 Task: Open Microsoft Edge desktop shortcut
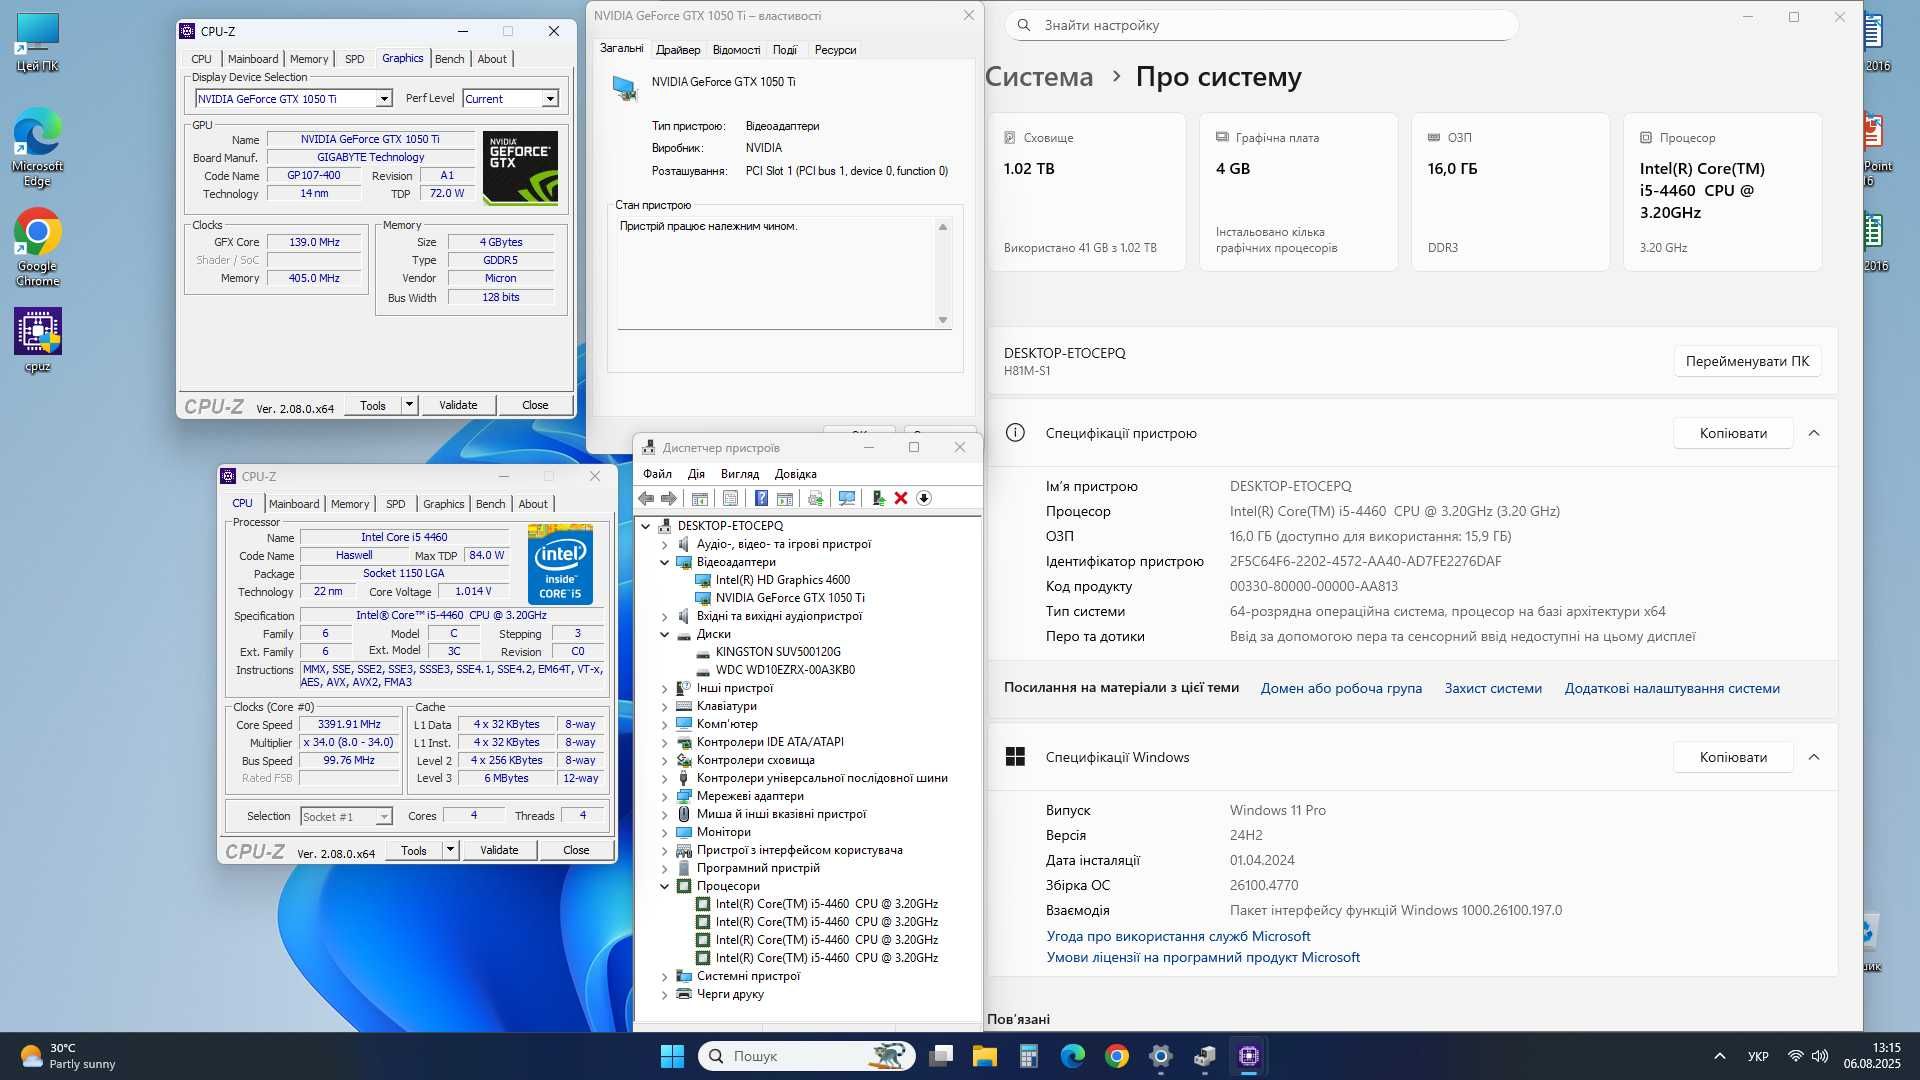click(38, 147)
